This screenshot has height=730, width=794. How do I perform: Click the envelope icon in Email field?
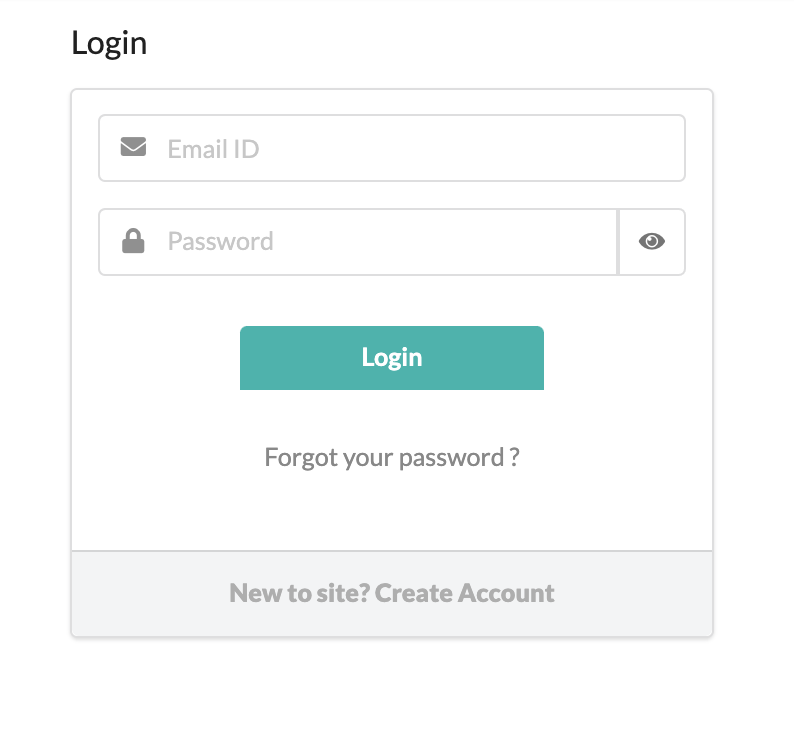[x=133, y=147]
